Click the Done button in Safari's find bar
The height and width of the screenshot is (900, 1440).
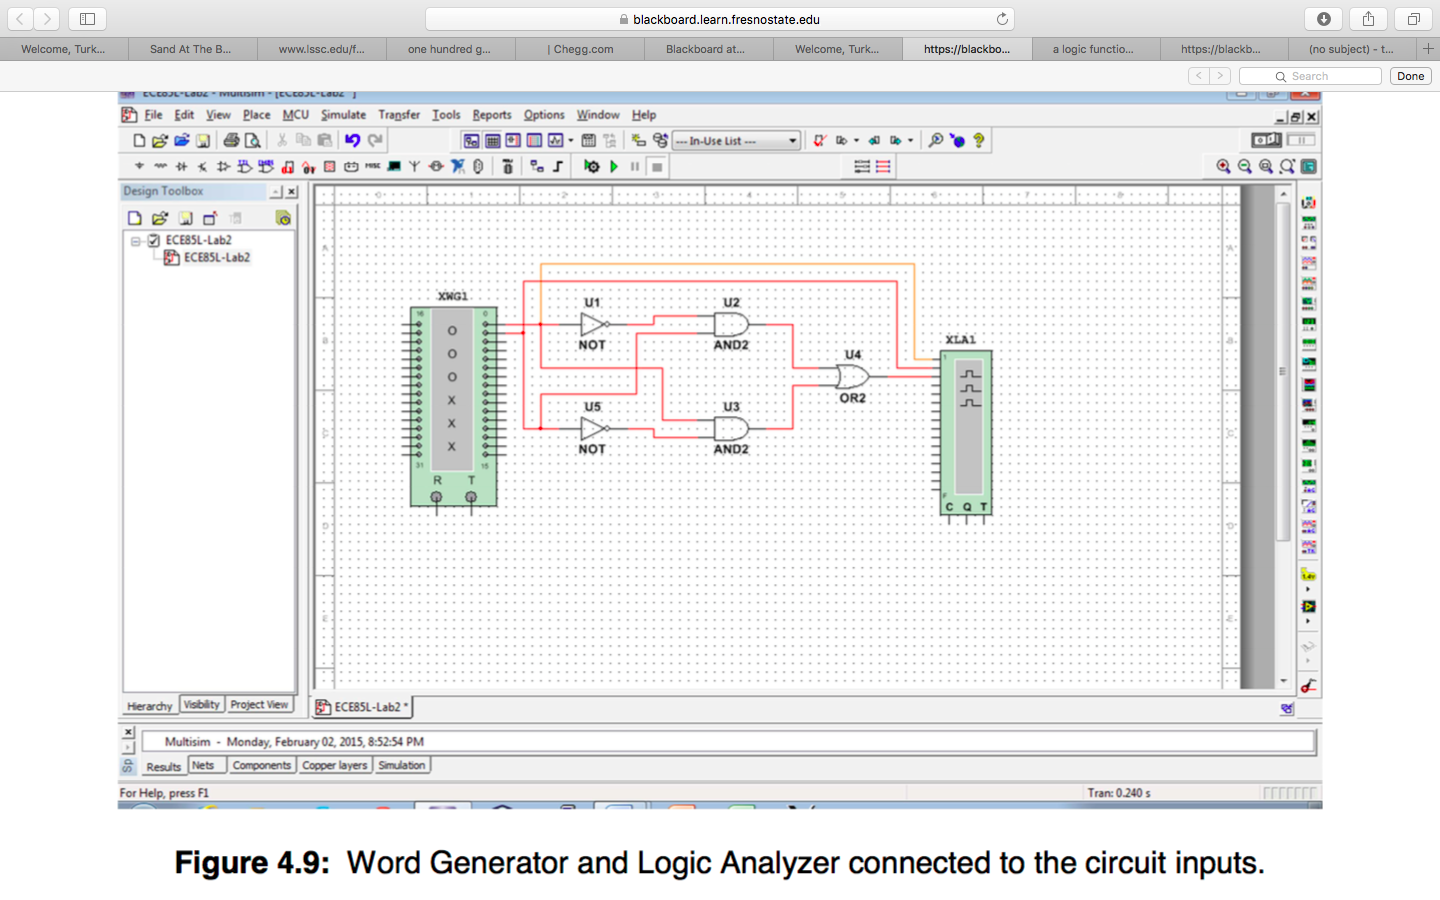click(x=1410, y=76)
